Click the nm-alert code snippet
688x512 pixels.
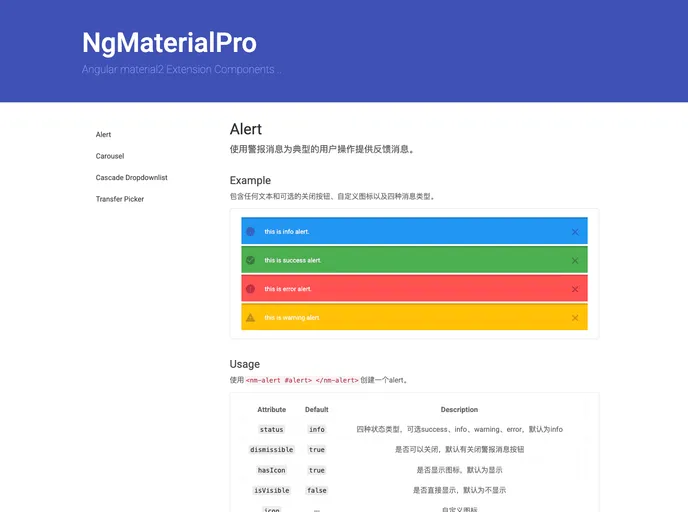(302, 380)
